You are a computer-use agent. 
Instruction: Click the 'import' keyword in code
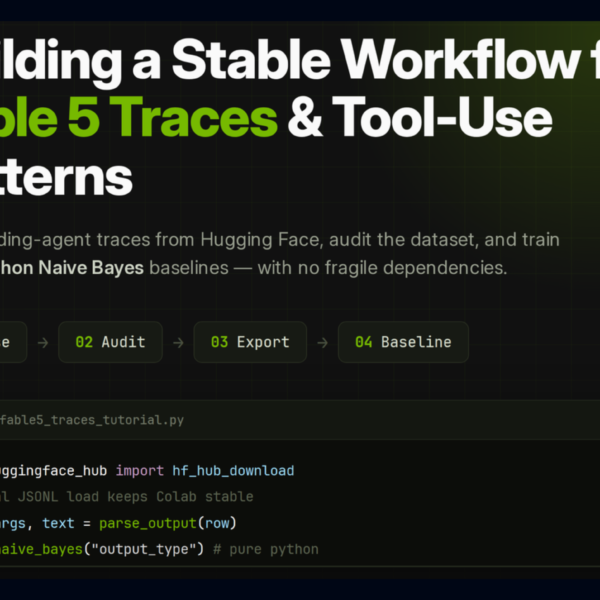[x=140, y=471]
